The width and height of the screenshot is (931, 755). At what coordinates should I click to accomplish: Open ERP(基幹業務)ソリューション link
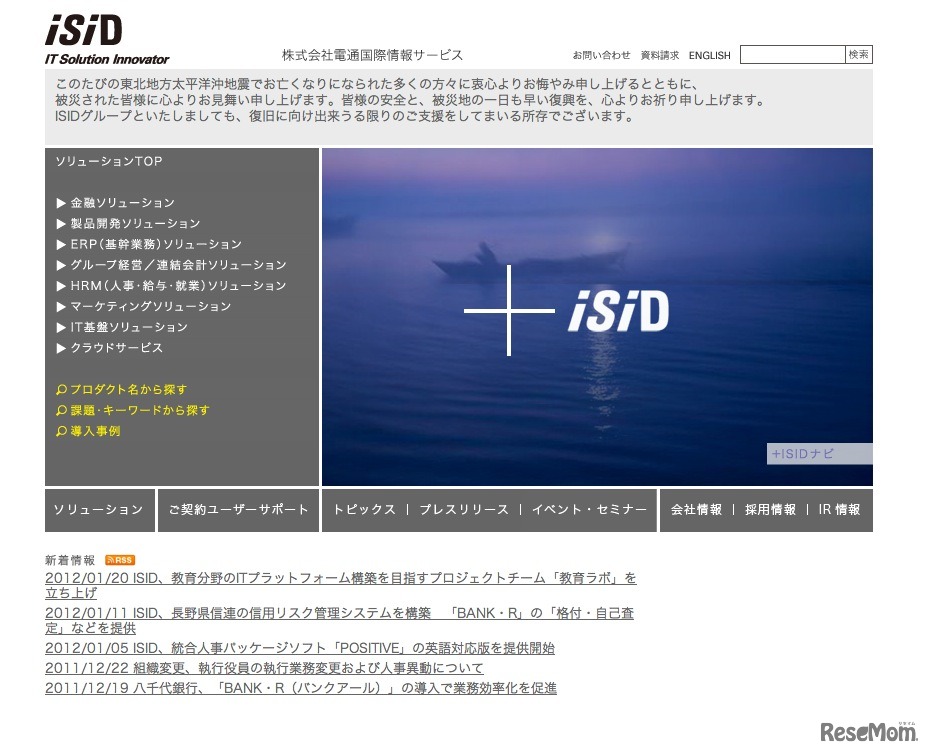(156, 245)
